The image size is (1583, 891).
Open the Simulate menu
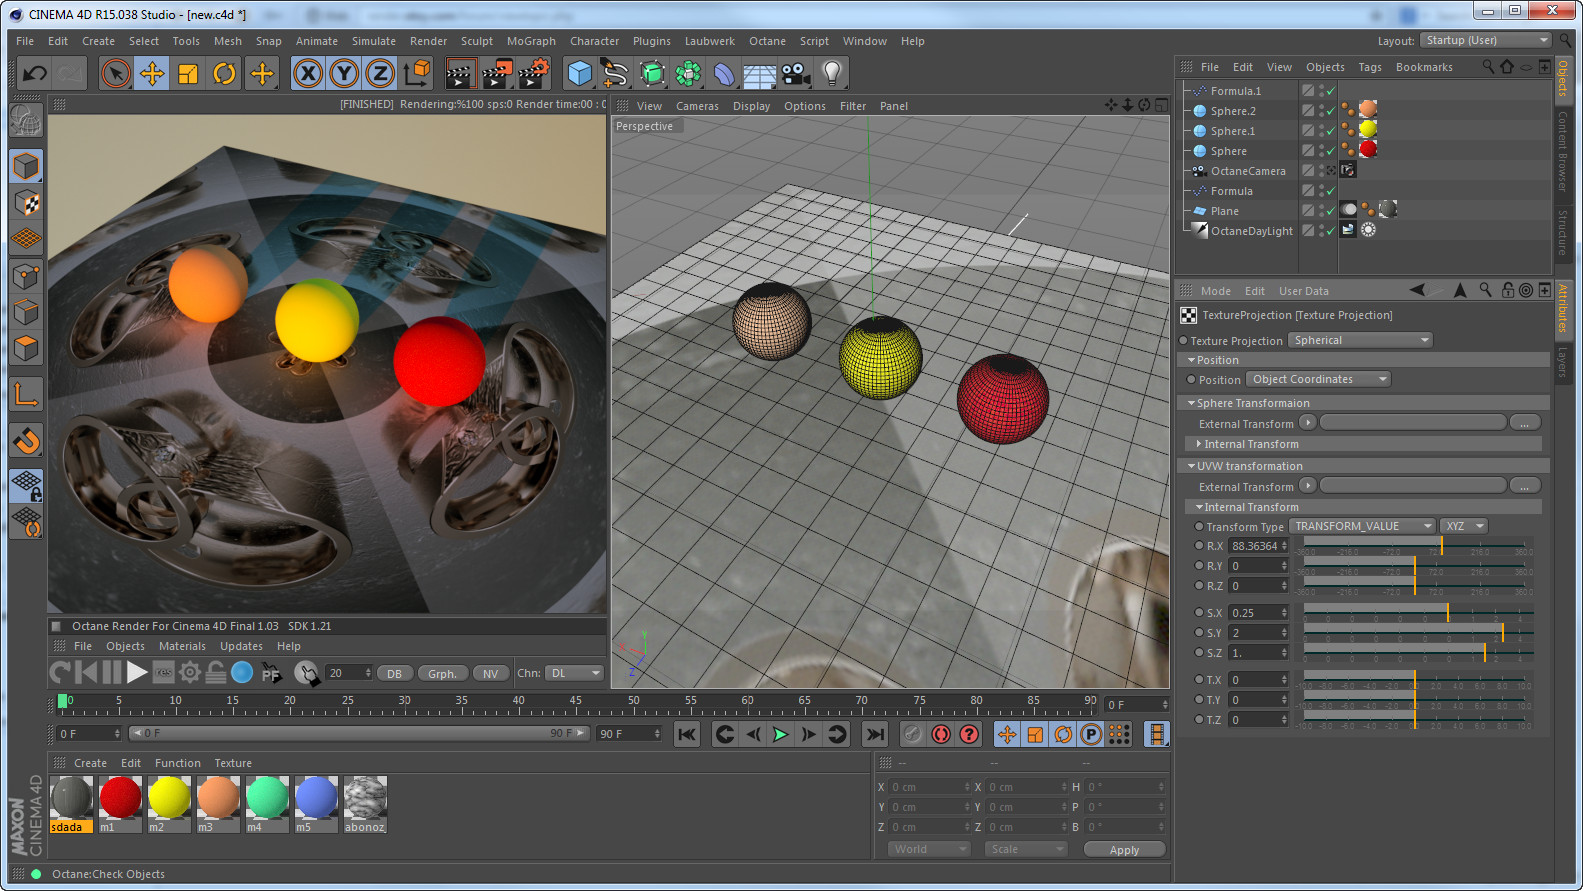click(x=374, y=41)
